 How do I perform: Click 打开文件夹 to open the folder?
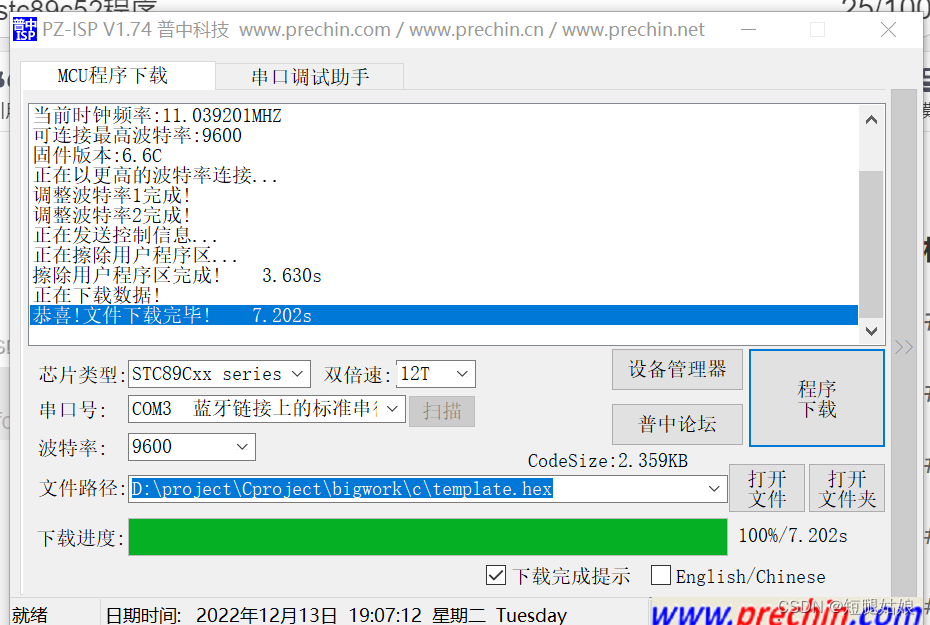pos(846,488)
